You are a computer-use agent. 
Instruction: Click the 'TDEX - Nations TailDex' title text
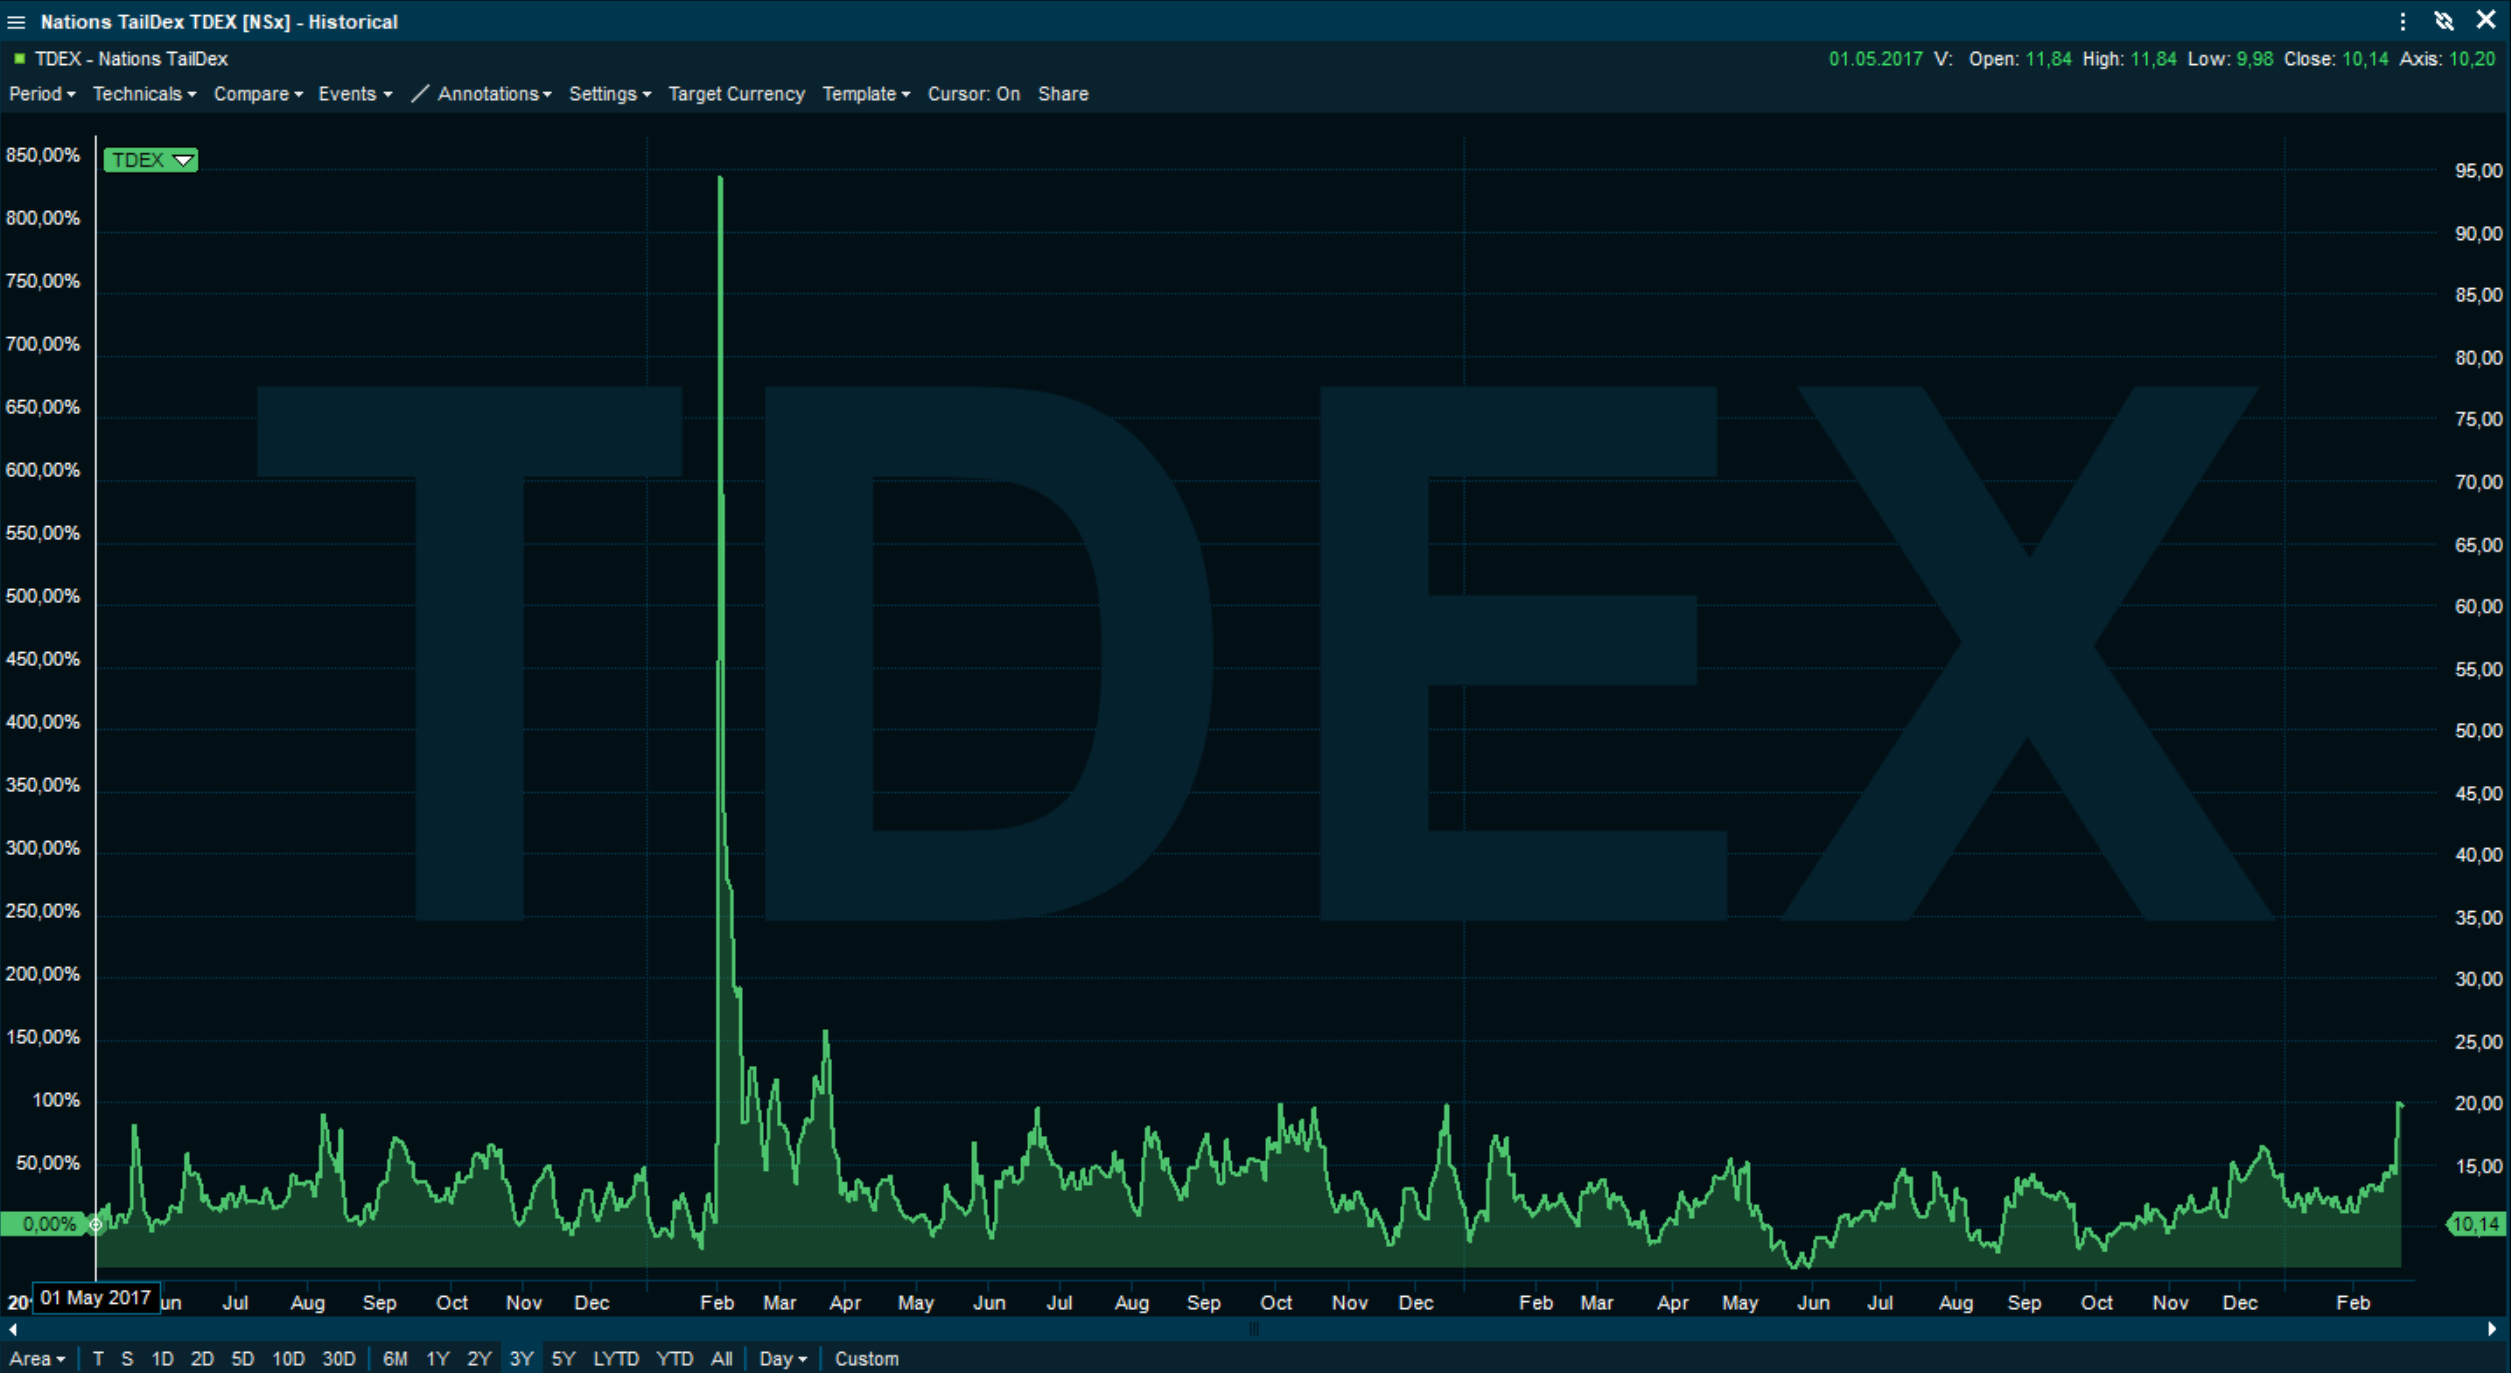(x=131, y=59)
